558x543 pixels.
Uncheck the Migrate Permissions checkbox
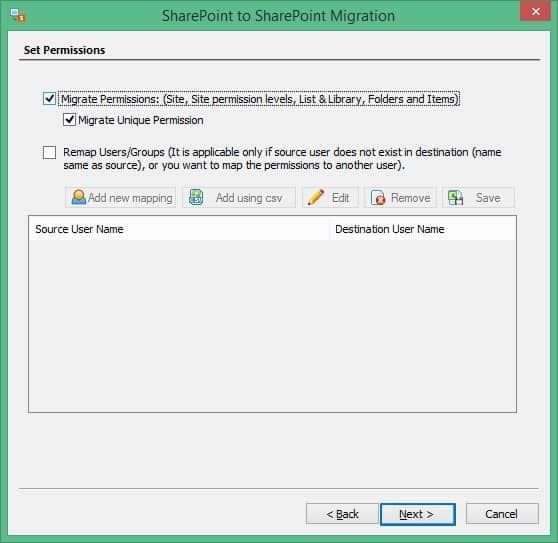click(49, 99)
